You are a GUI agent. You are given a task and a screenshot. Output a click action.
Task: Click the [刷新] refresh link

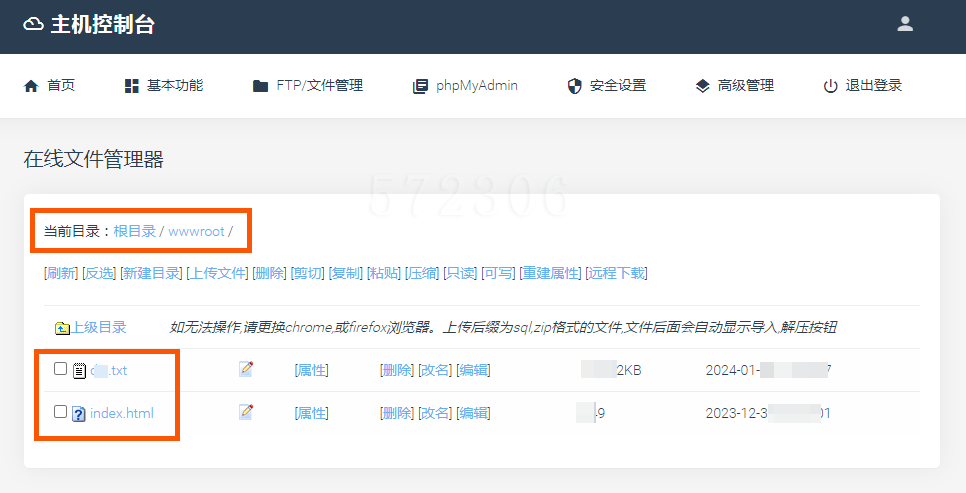click(61, 273)
